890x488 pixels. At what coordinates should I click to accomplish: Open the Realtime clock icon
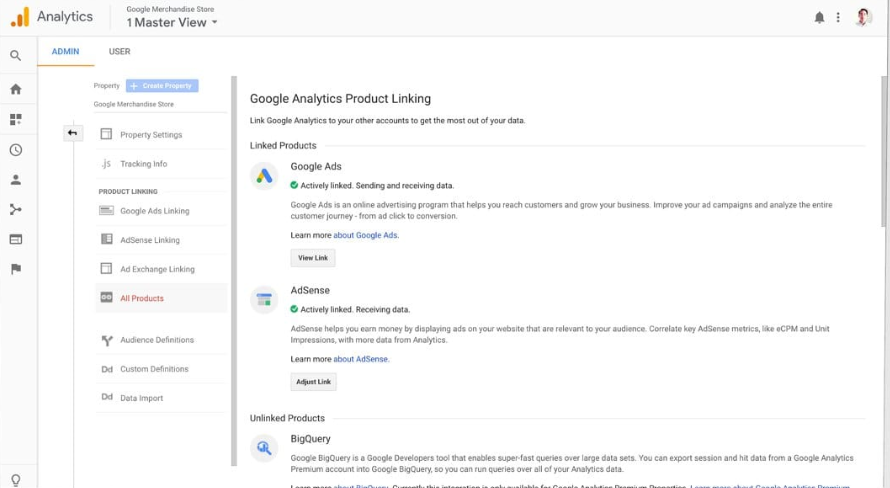15,150
